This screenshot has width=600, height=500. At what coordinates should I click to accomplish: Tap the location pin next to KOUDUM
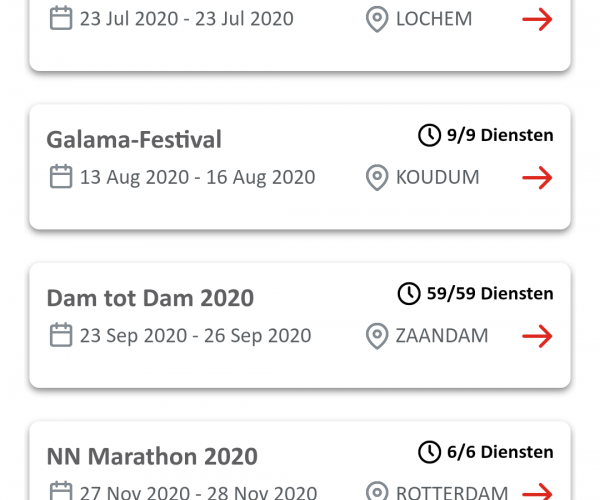coord(377,178)
